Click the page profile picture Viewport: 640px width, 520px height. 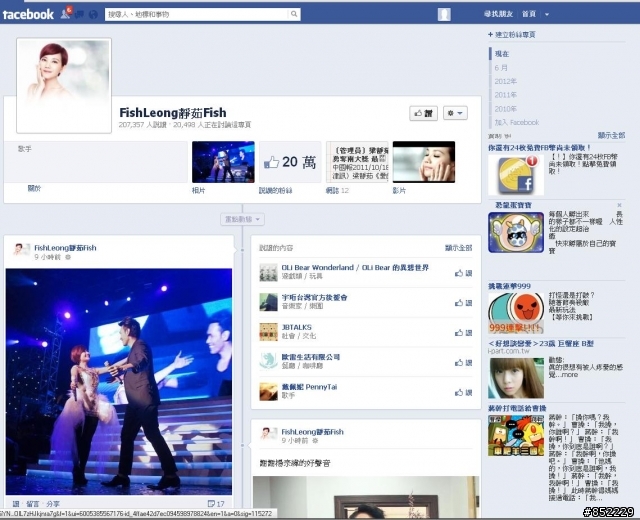coord(64,86)
